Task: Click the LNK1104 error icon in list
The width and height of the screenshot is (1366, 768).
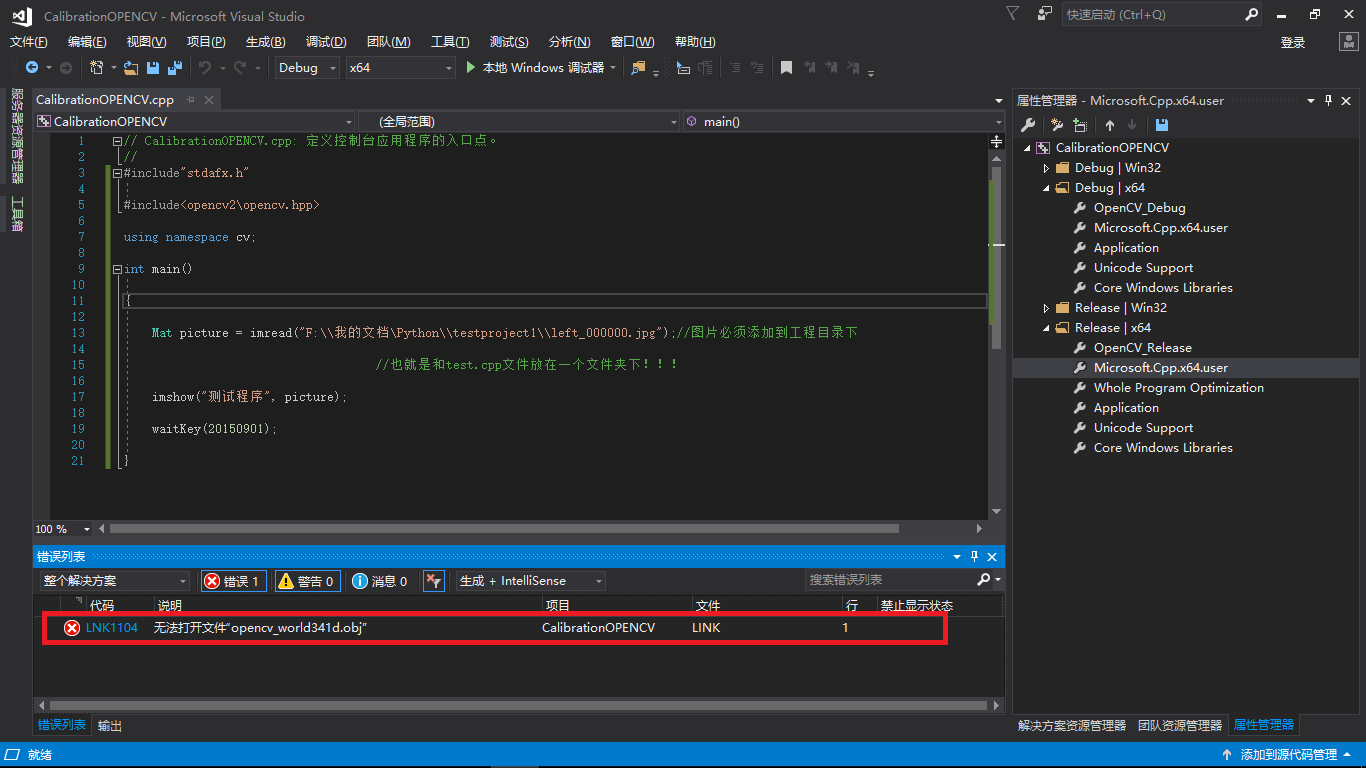Action: pyautogui.click(x=72, y=628)
